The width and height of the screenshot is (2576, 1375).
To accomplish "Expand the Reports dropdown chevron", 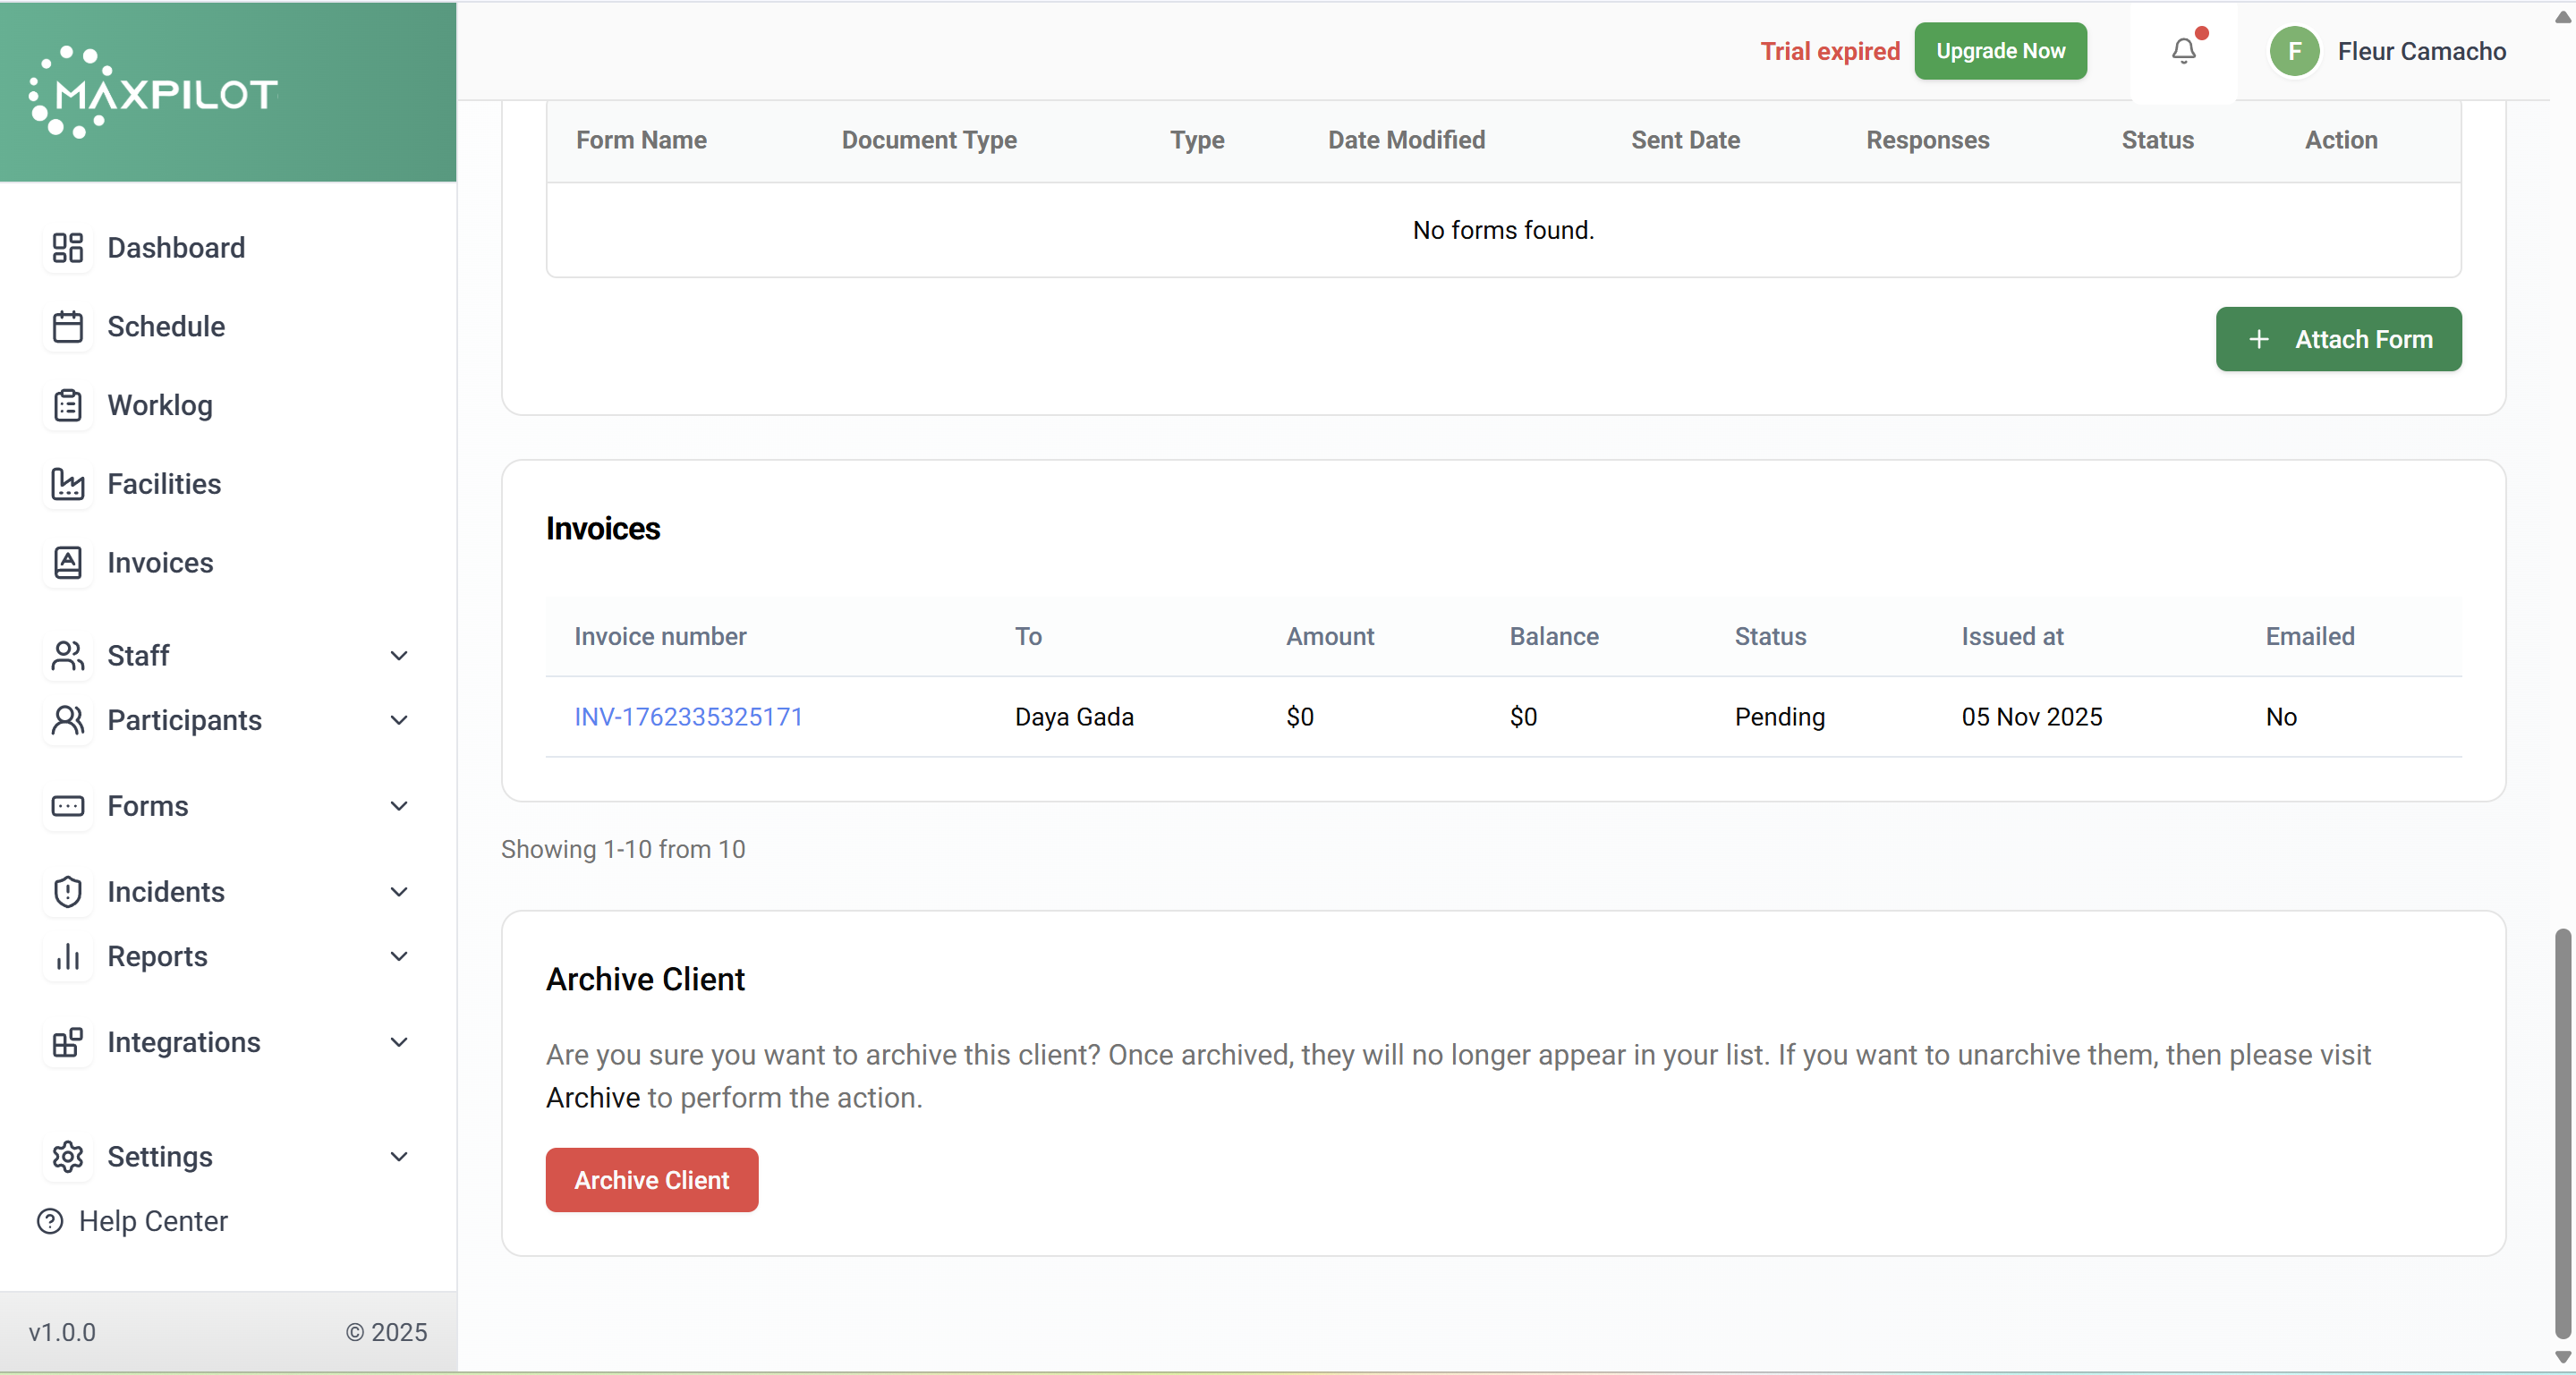I will 398,956.
